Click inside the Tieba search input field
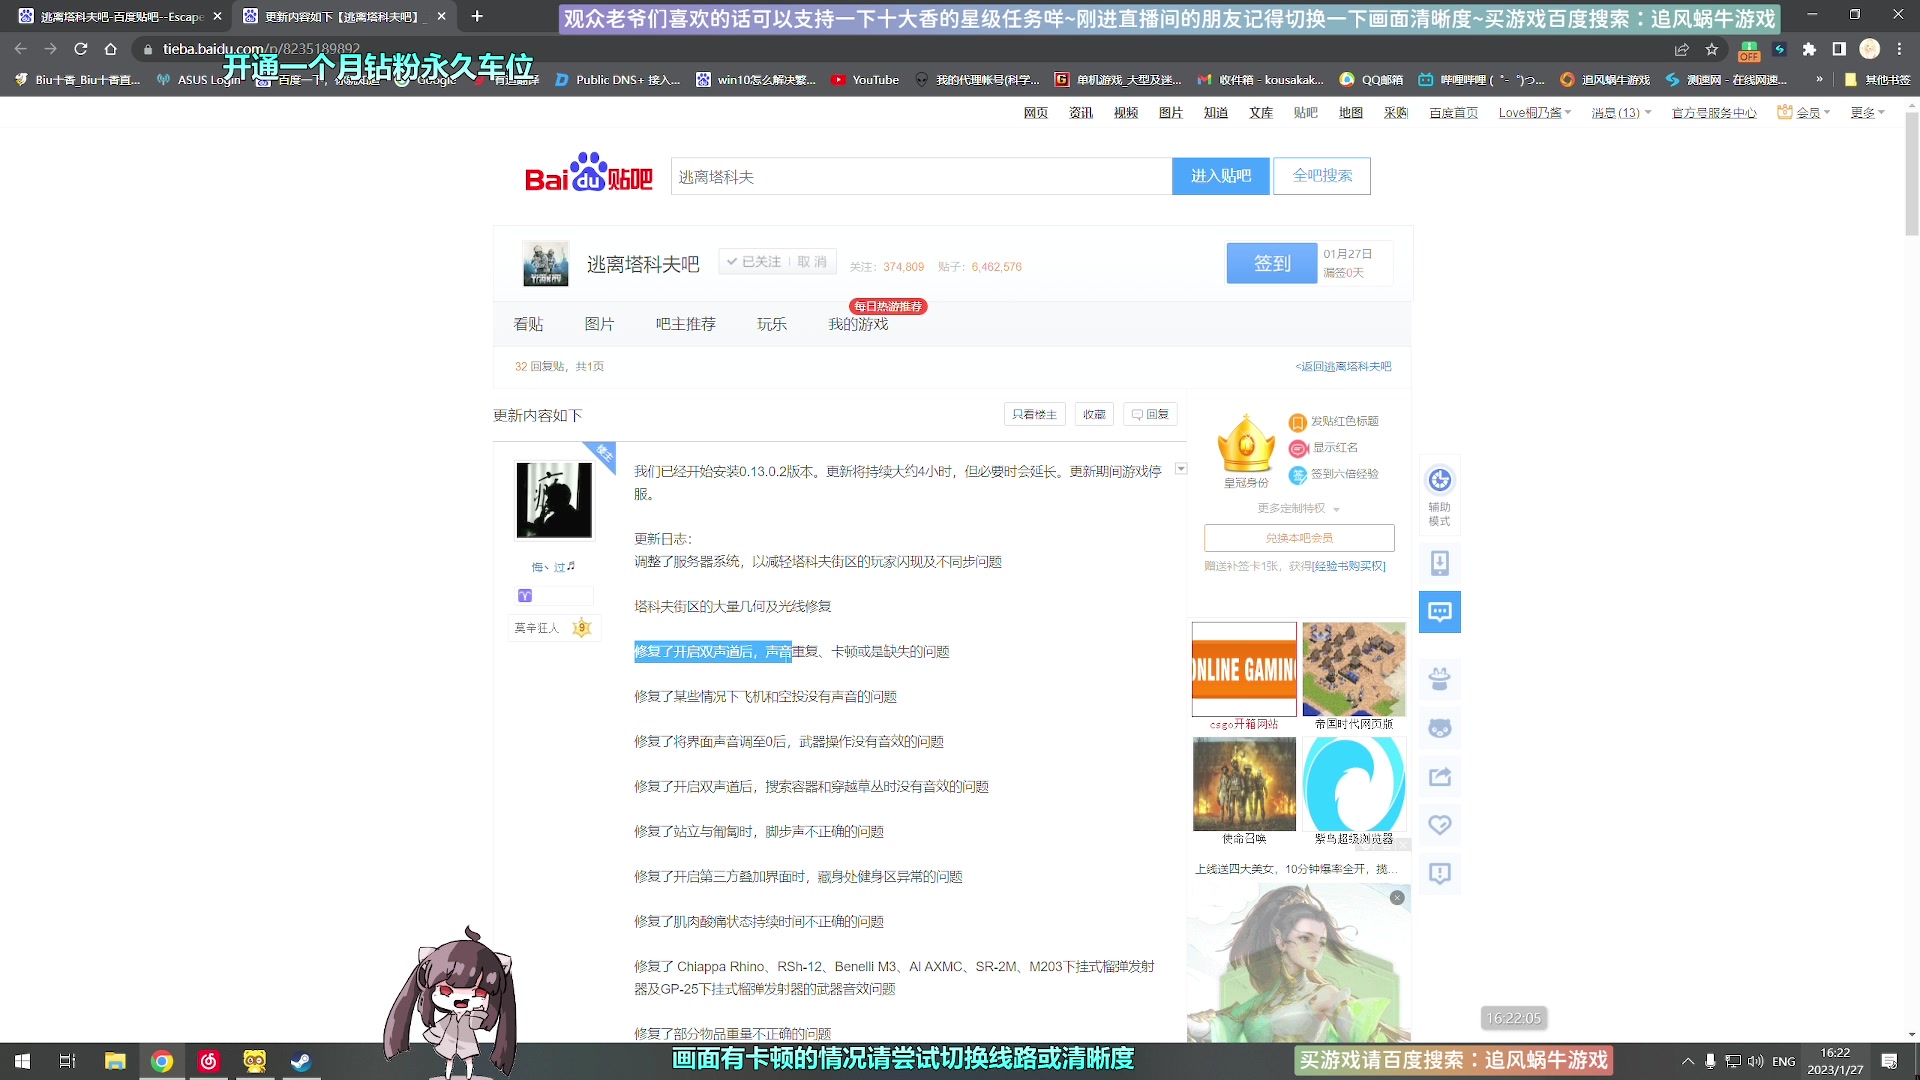Viewport: 1920px width, 1080px height. tap(920, 176)
